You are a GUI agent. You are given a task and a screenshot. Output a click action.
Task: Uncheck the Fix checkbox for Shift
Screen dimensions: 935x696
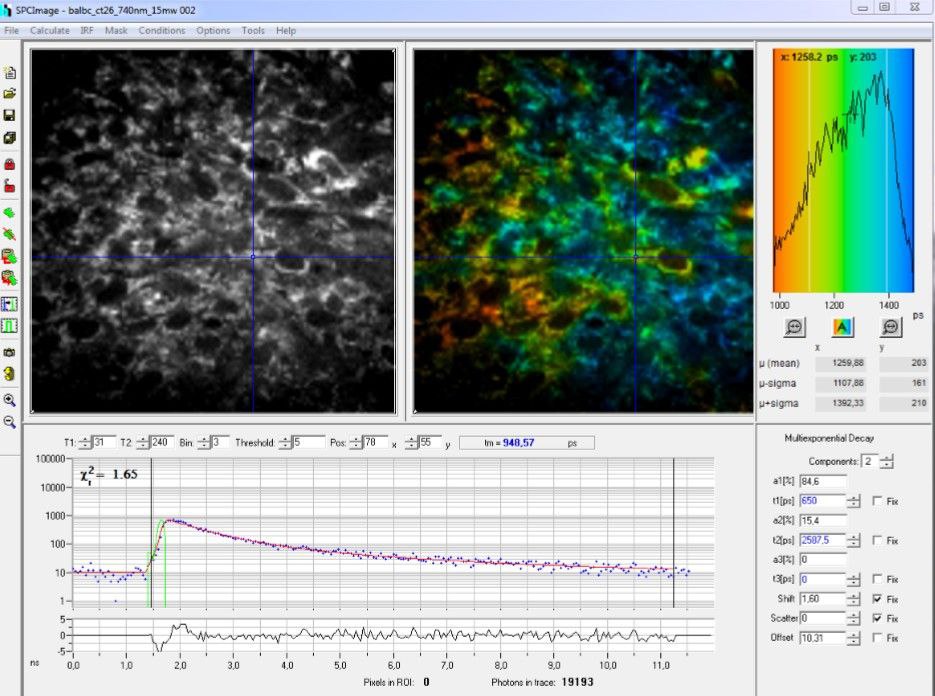tap(877, 599)
